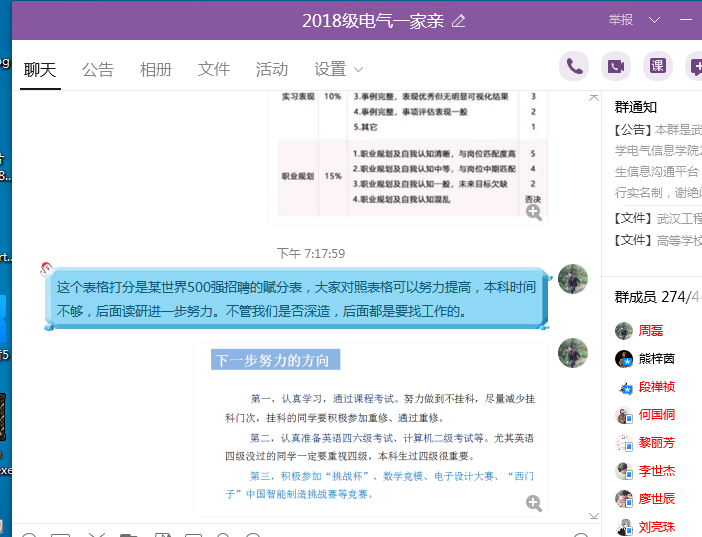Go to the 文件 tab
The image size is (702, 537).
(214, 69)
